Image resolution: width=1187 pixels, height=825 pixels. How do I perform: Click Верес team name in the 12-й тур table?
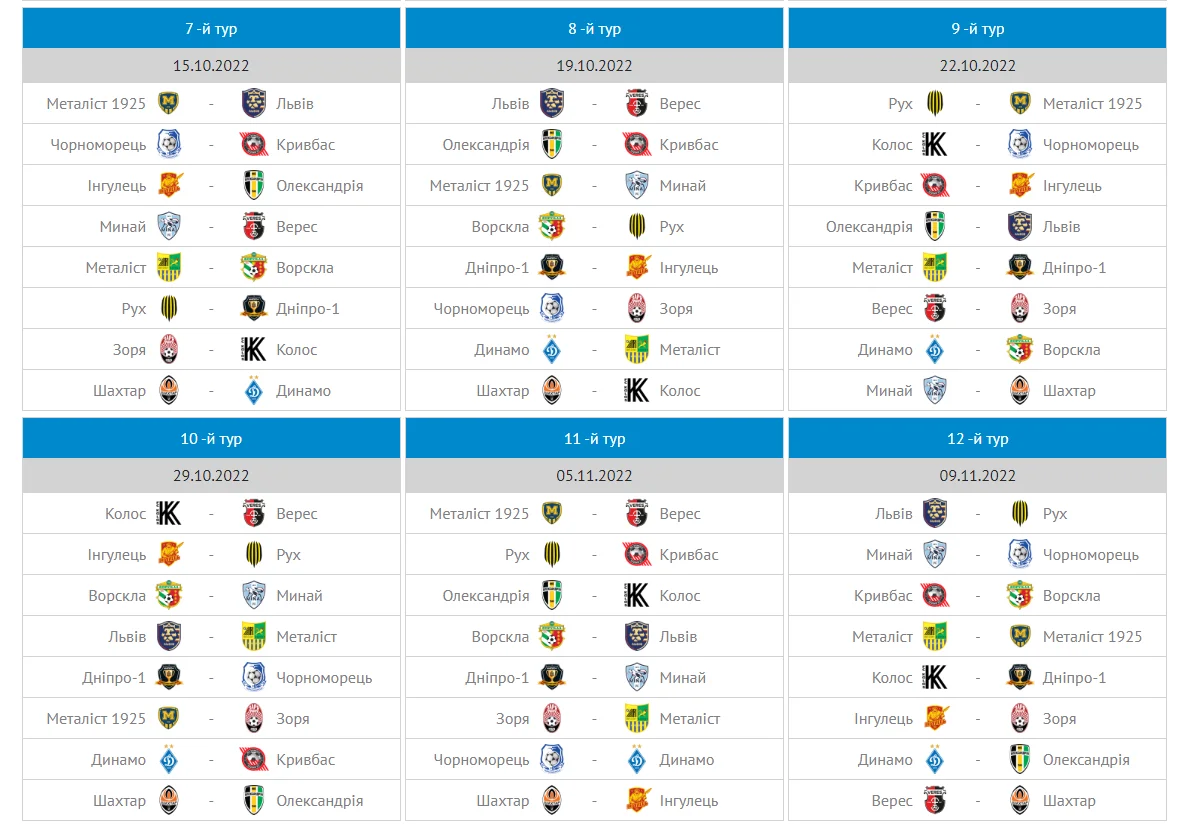891,801
